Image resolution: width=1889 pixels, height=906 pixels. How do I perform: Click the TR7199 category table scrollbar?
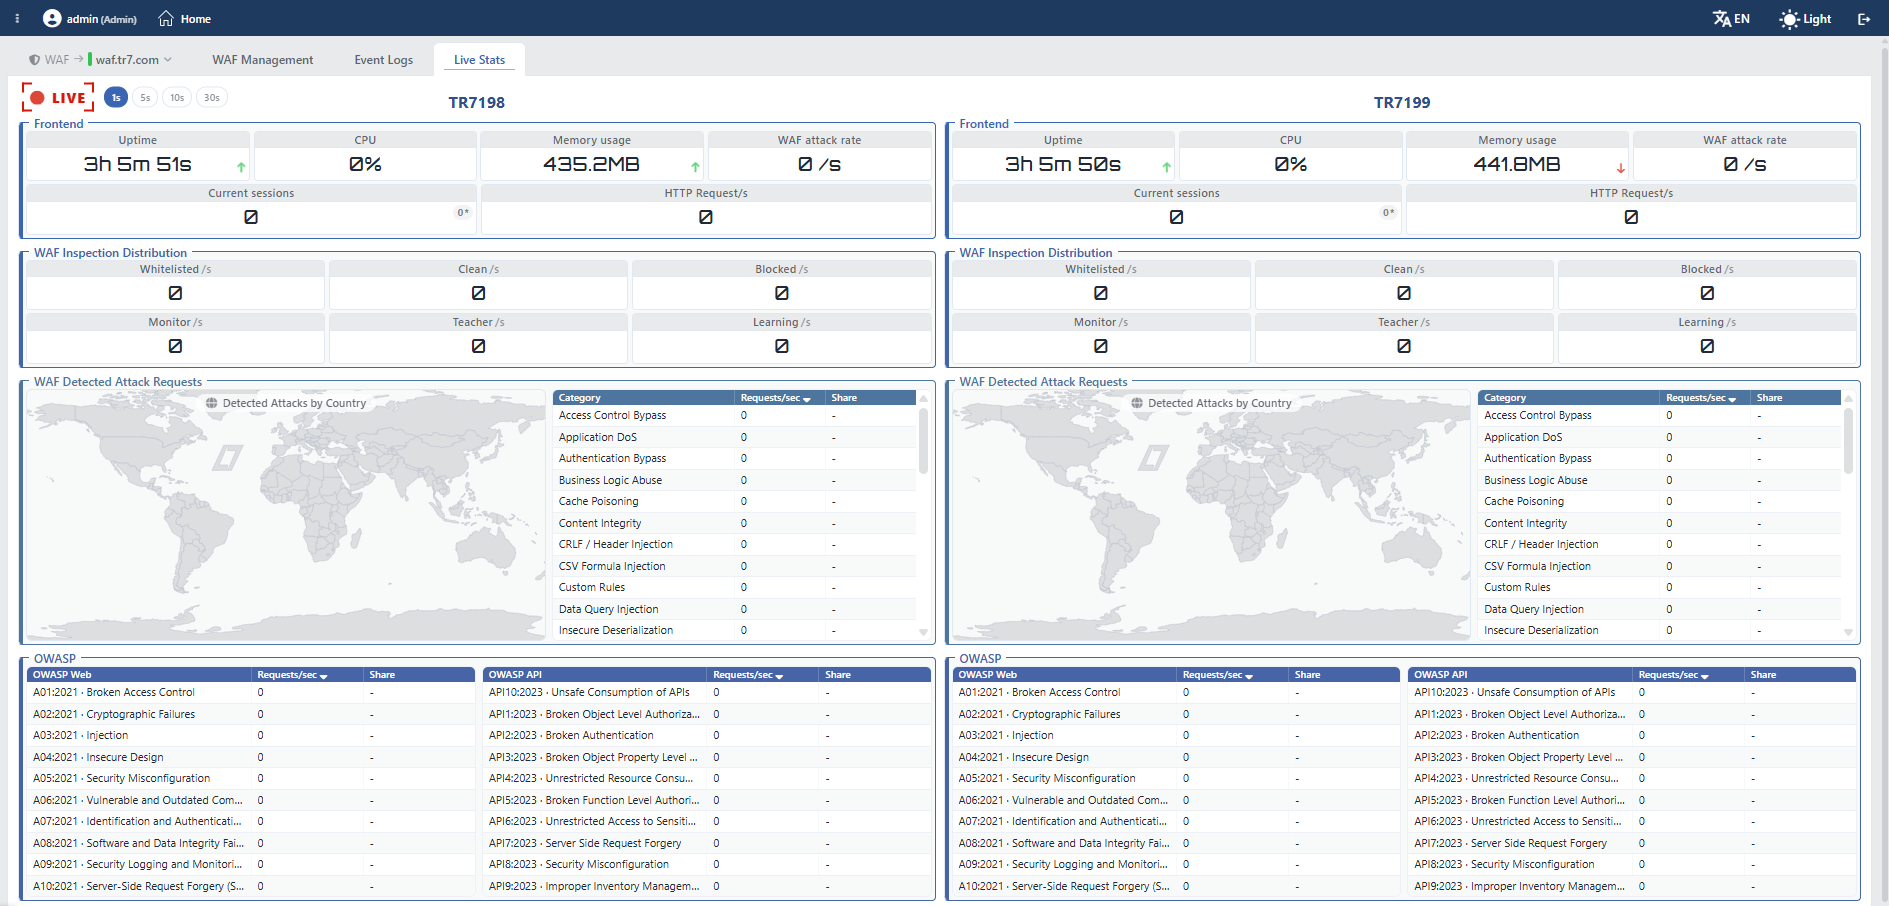pos(1848,441)
